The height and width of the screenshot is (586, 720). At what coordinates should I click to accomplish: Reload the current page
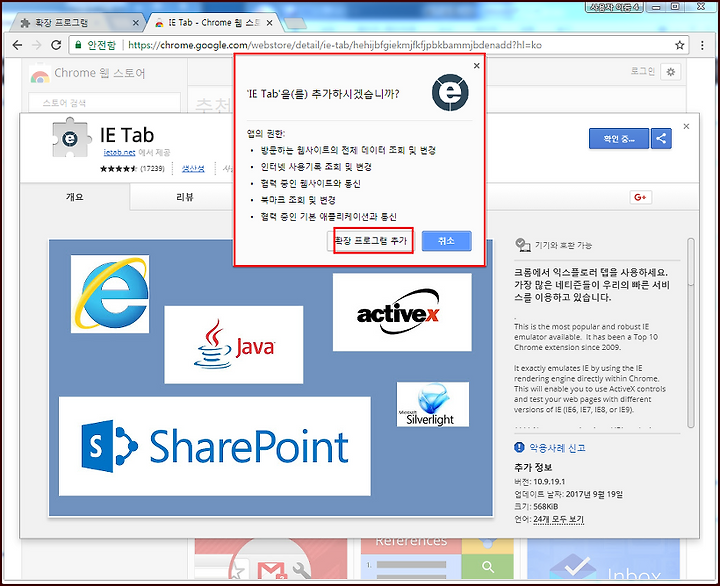(x=56, y=45)
